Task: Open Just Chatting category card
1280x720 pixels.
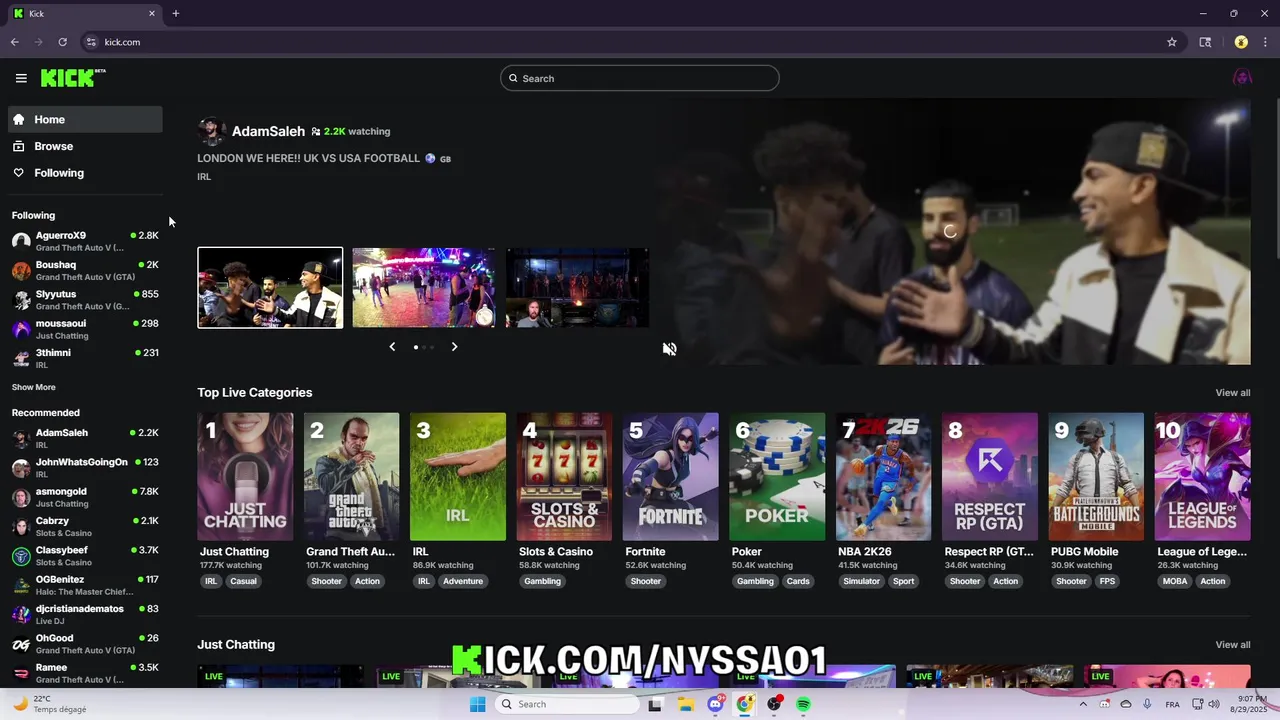Action: 245,477
